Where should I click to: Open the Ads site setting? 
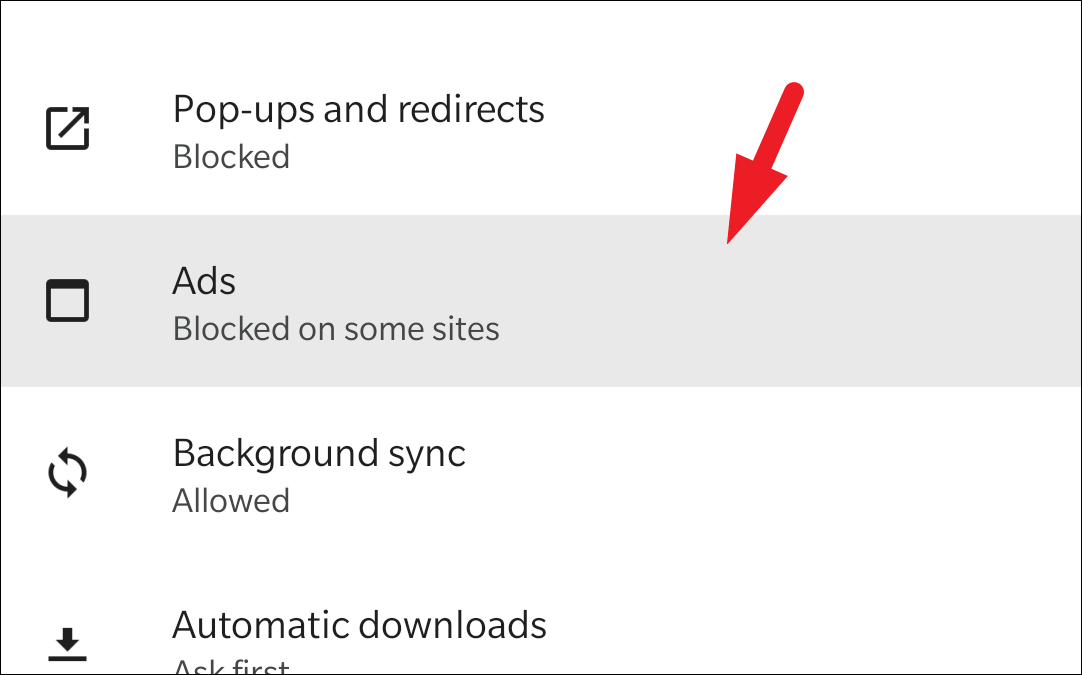tap(541, 301)
